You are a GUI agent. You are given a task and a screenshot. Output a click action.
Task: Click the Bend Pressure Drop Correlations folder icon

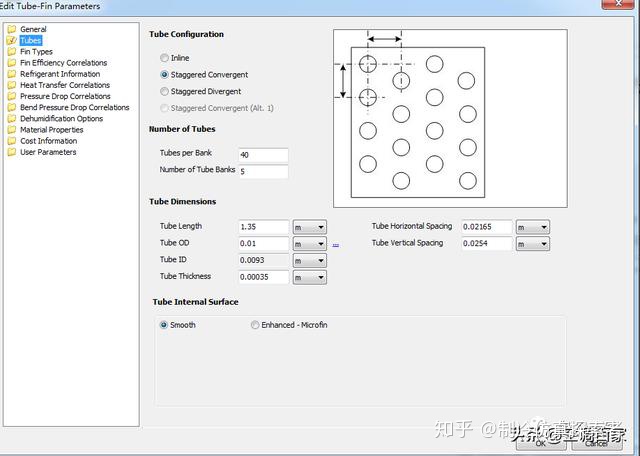pyautogui.click(x=12, y=107)
